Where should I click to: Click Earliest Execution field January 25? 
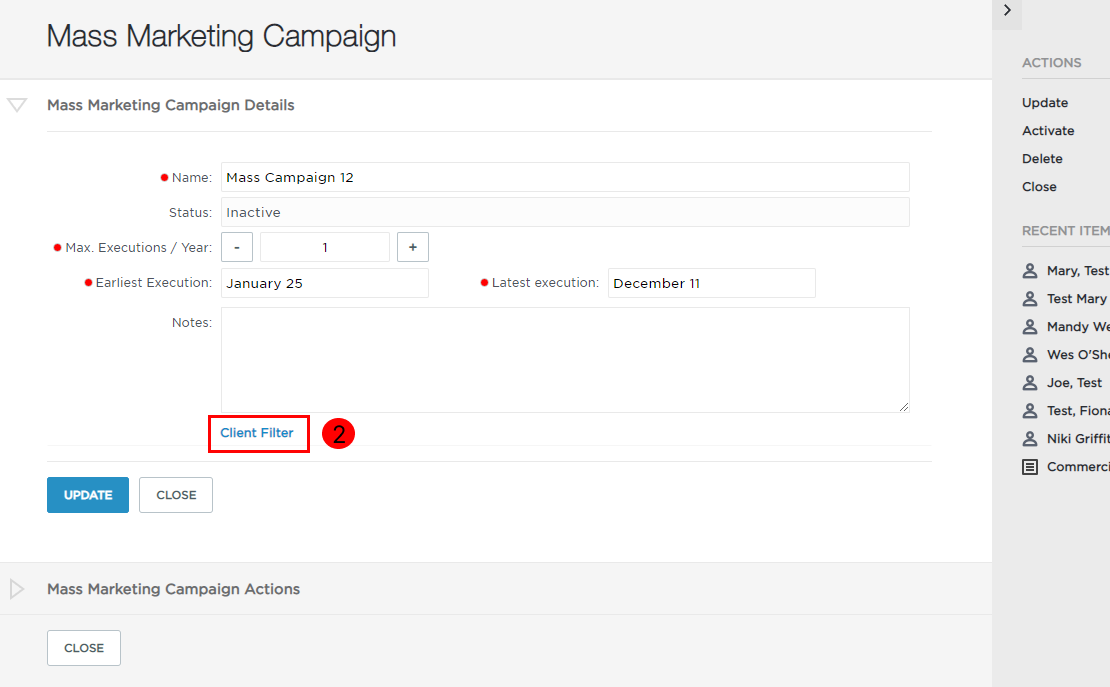[x=325, y=283]
